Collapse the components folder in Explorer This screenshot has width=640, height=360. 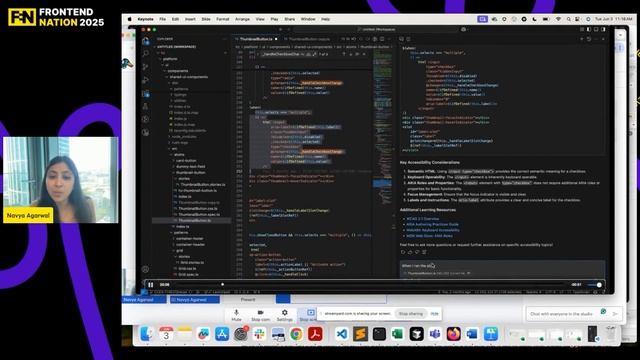[178, 71]
